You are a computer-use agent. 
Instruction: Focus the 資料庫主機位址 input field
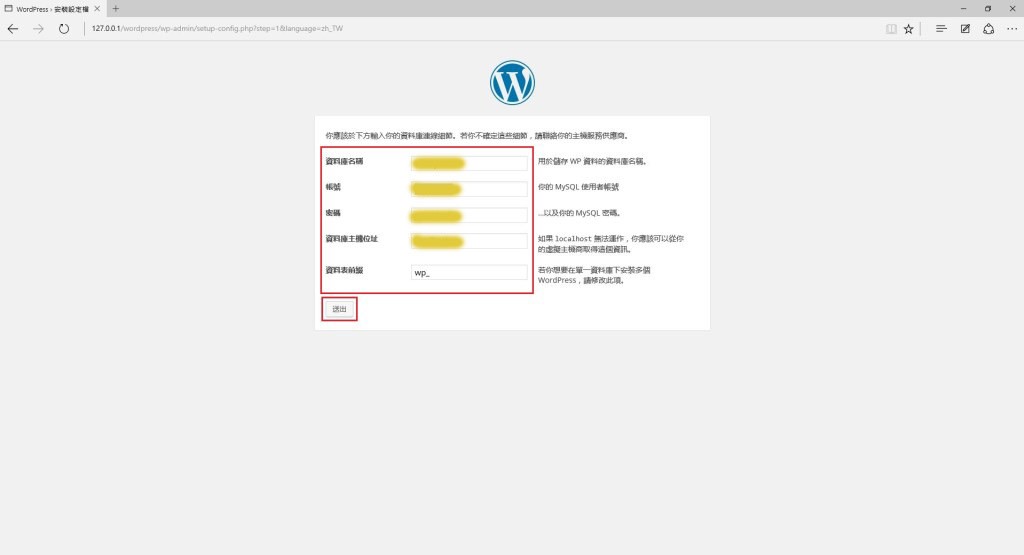(x=469, y=241)
